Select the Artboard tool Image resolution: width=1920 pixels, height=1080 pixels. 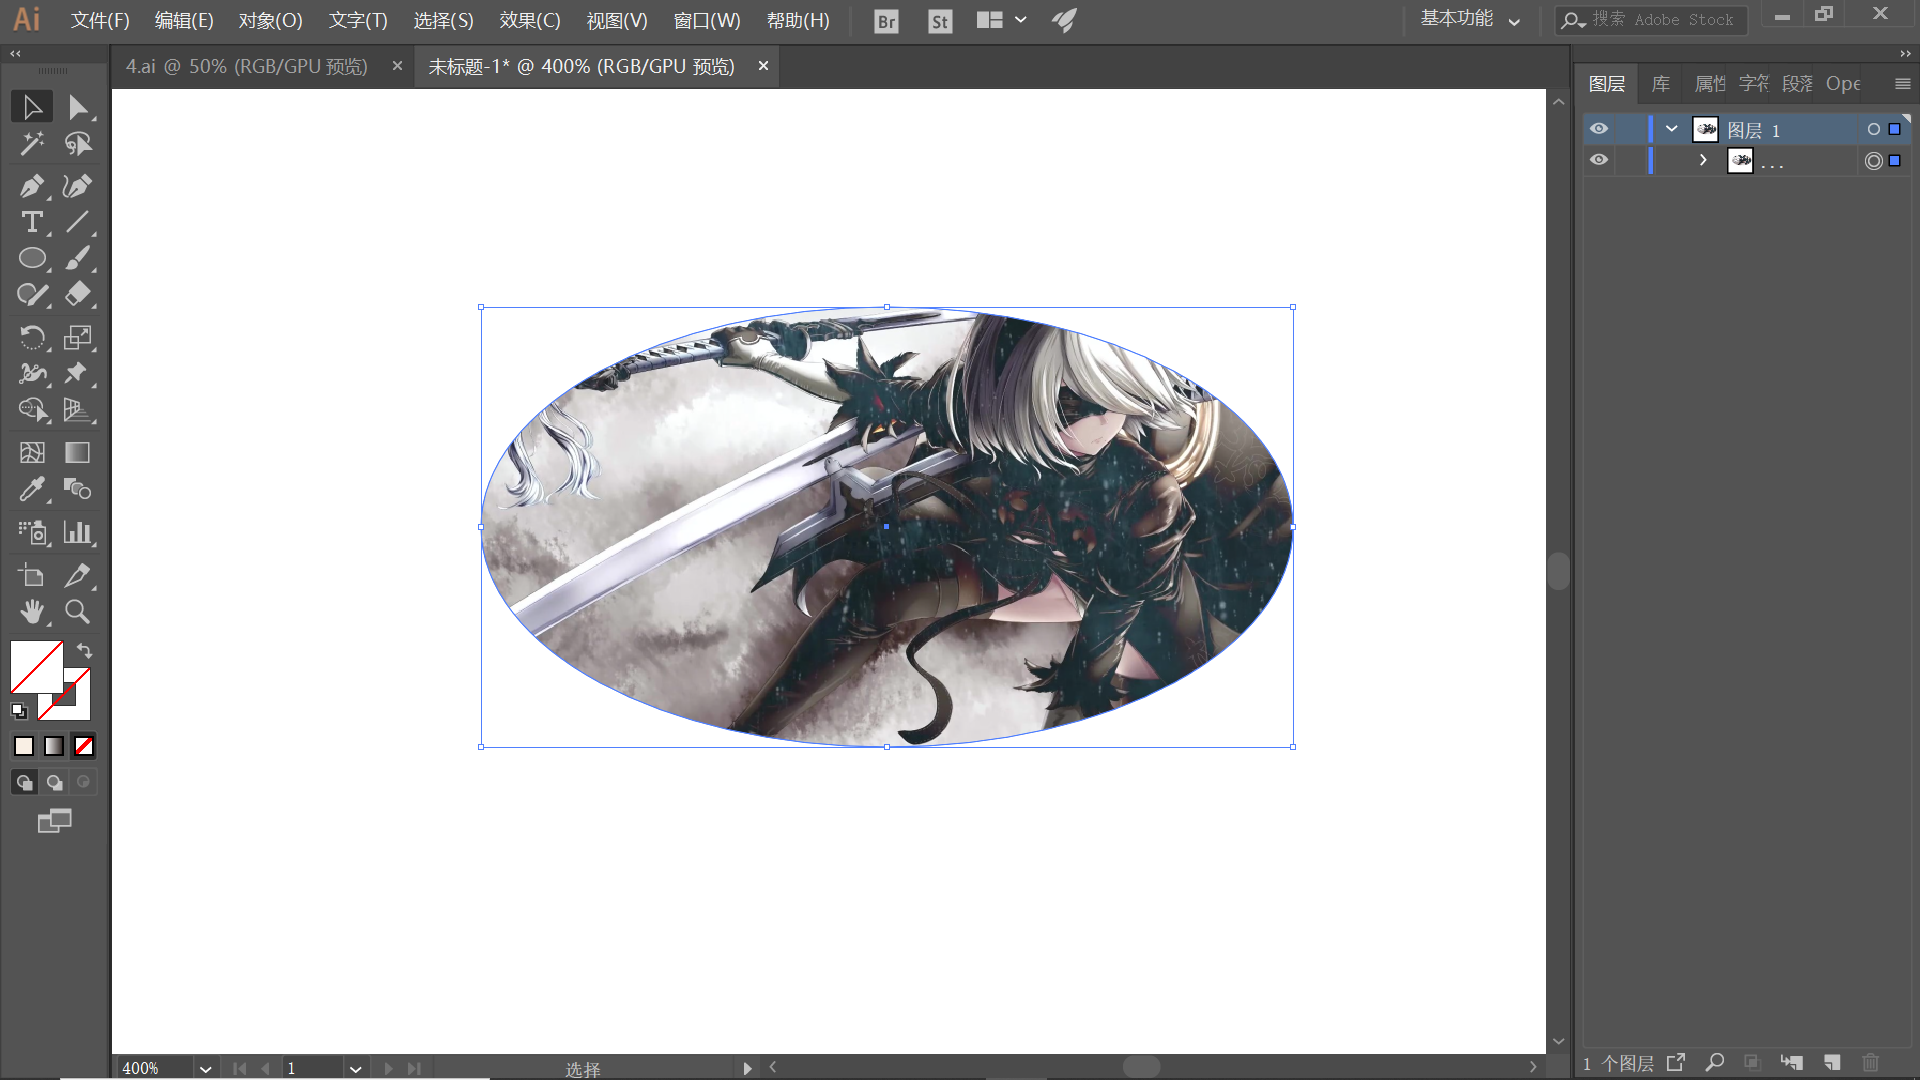[32, 575]
